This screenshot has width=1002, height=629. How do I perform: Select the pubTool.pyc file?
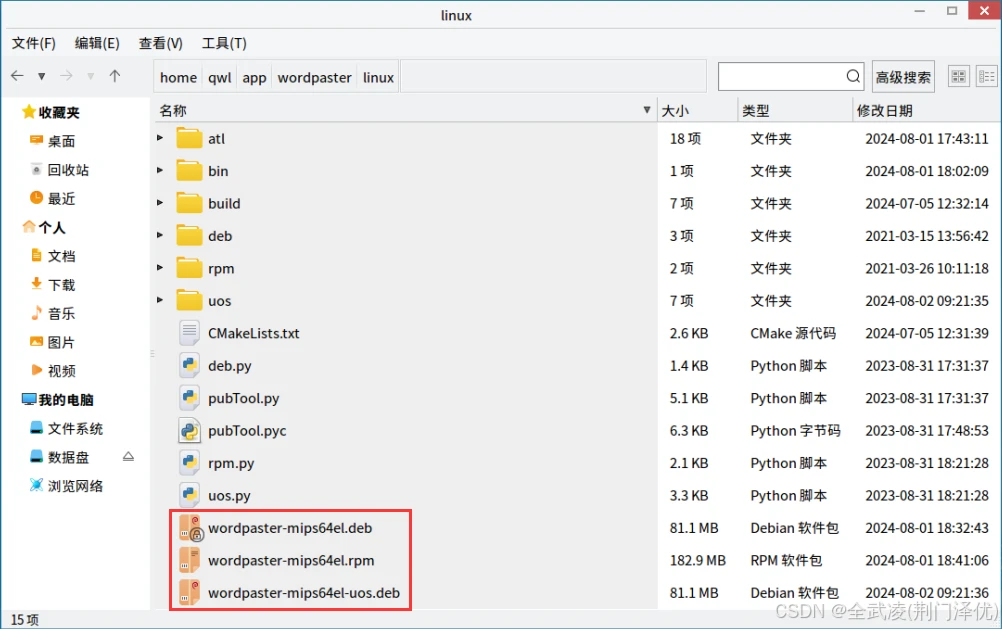247,431
